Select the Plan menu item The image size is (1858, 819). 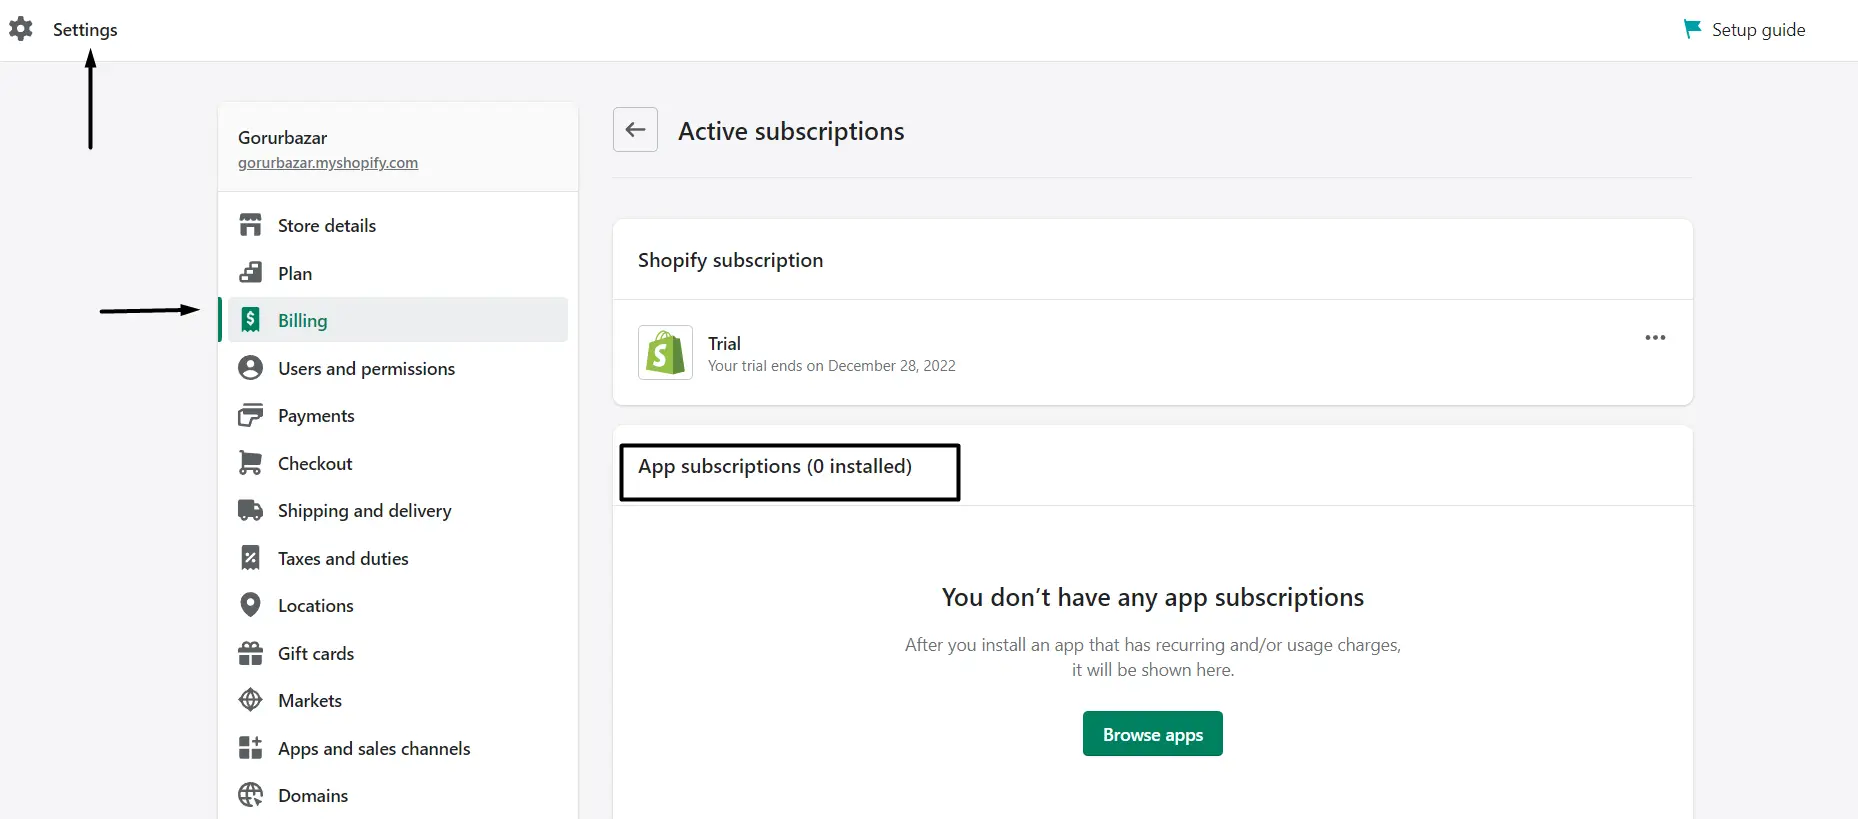pos(398,273)
